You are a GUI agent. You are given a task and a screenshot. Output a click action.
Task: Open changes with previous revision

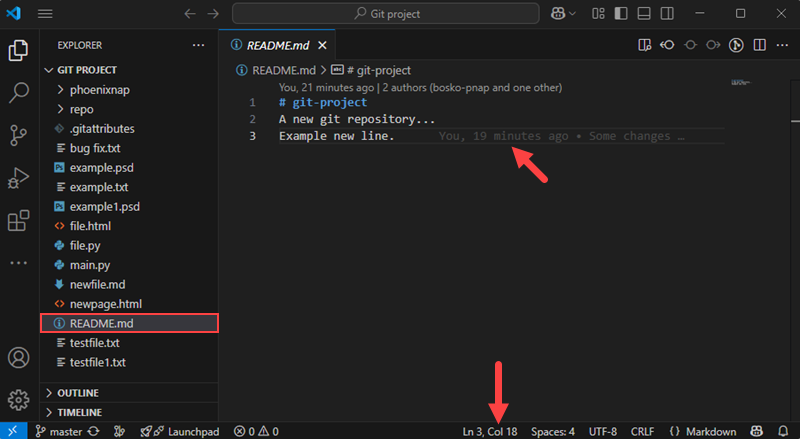[x=667, y=45]
